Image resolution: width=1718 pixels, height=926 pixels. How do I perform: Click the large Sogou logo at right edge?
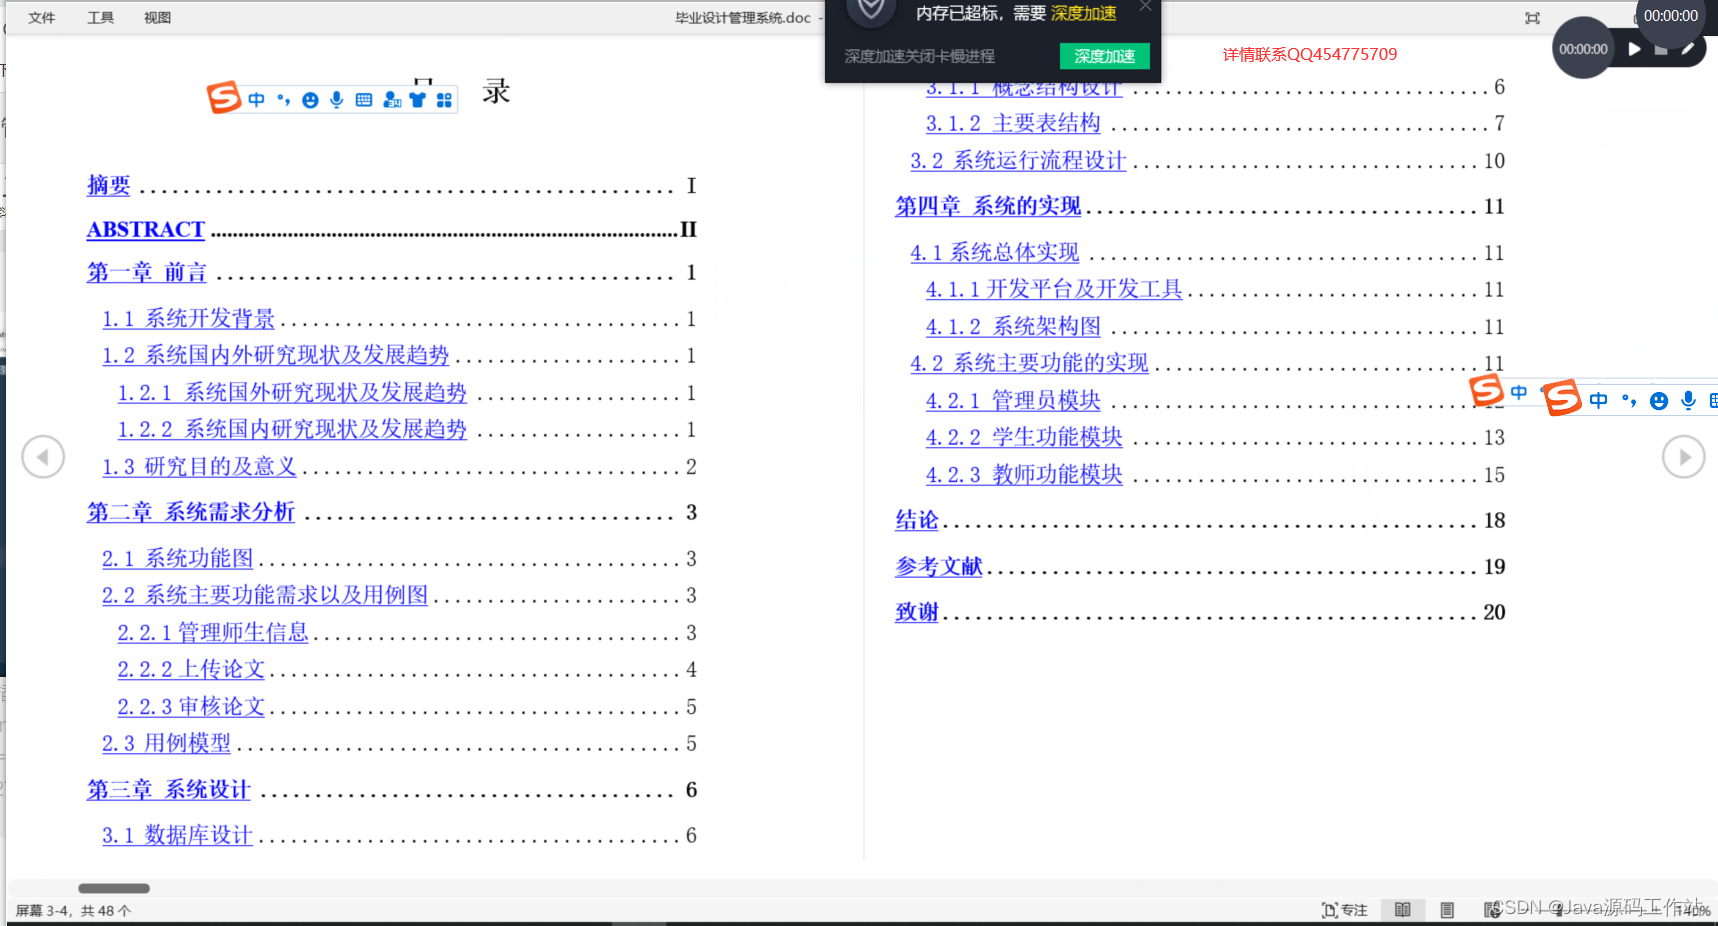pos(1562,398)
